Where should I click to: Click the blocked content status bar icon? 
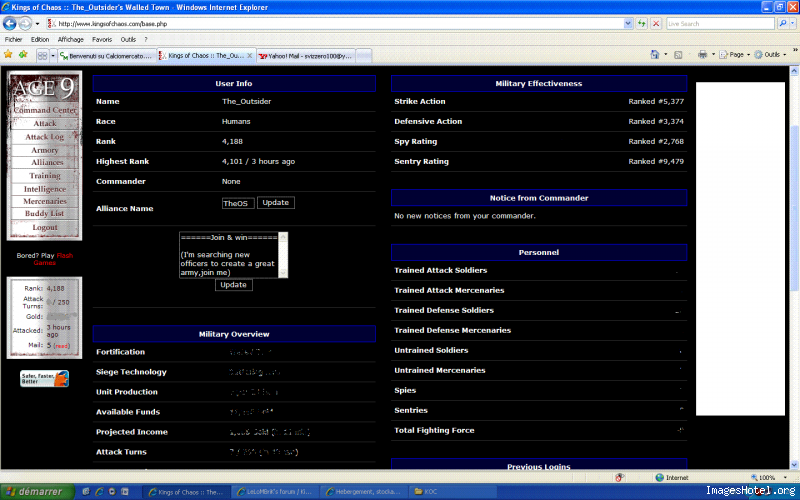click(620, 478)
